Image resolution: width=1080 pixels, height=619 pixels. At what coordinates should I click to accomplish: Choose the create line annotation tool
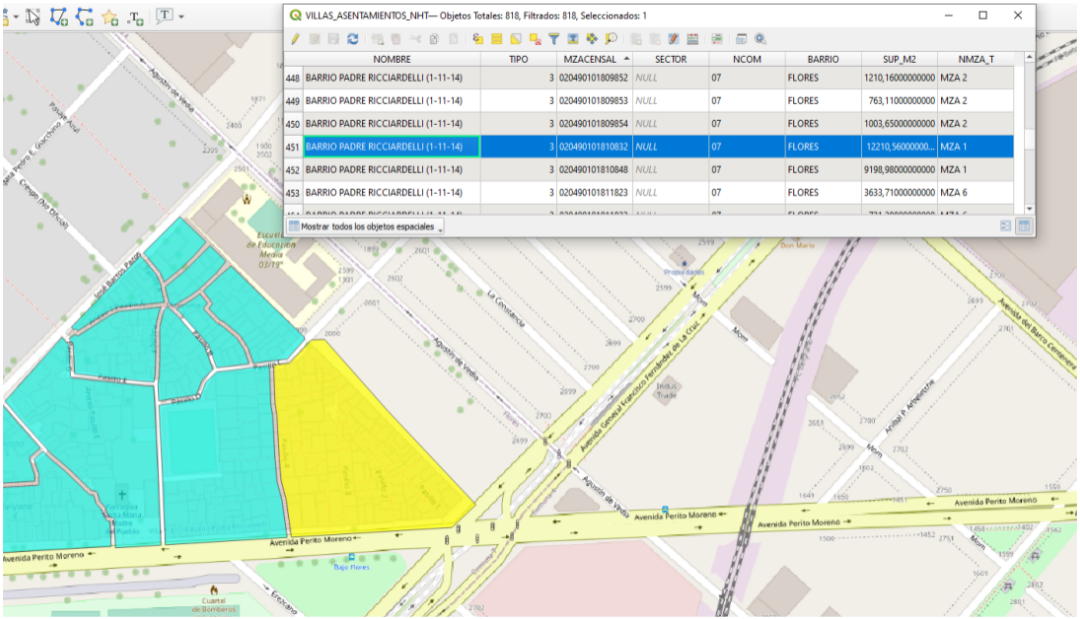[84, 17]
